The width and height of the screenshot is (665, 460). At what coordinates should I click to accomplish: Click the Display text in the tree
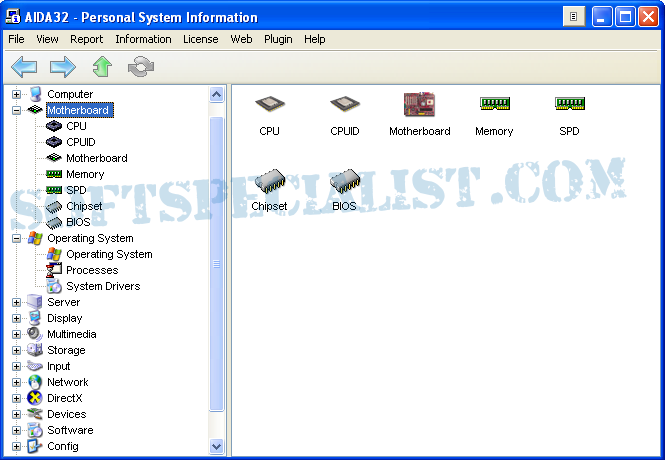coord(64,318)
